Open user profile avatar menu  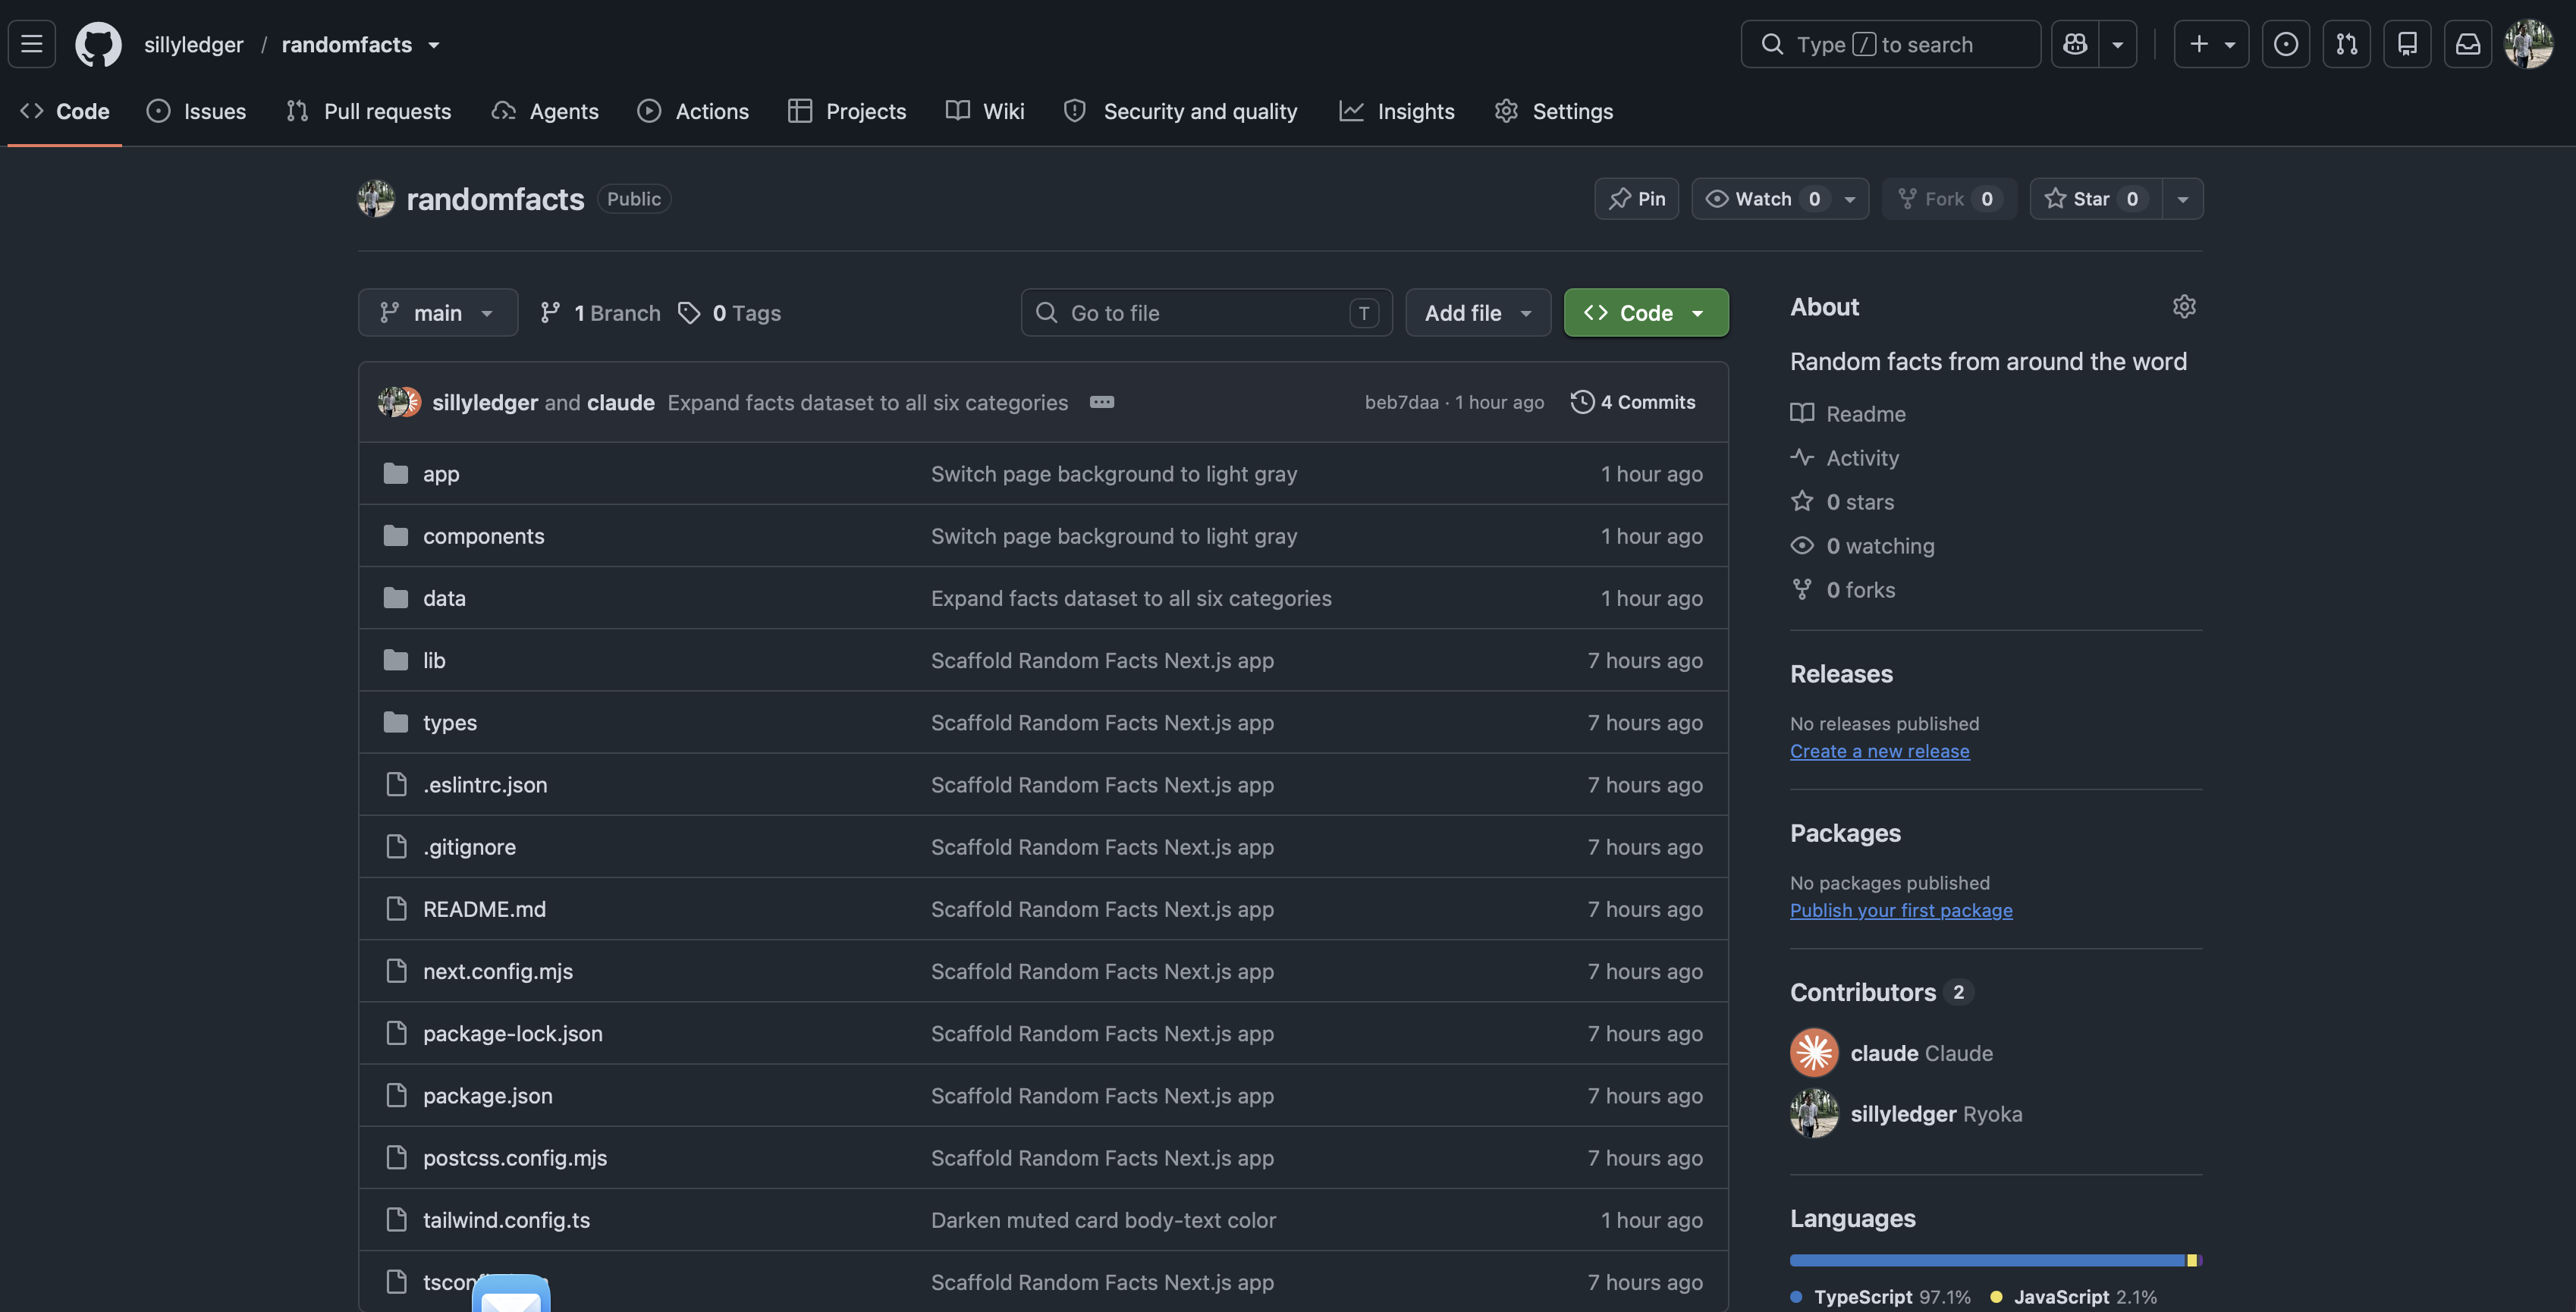(2528, 44)
